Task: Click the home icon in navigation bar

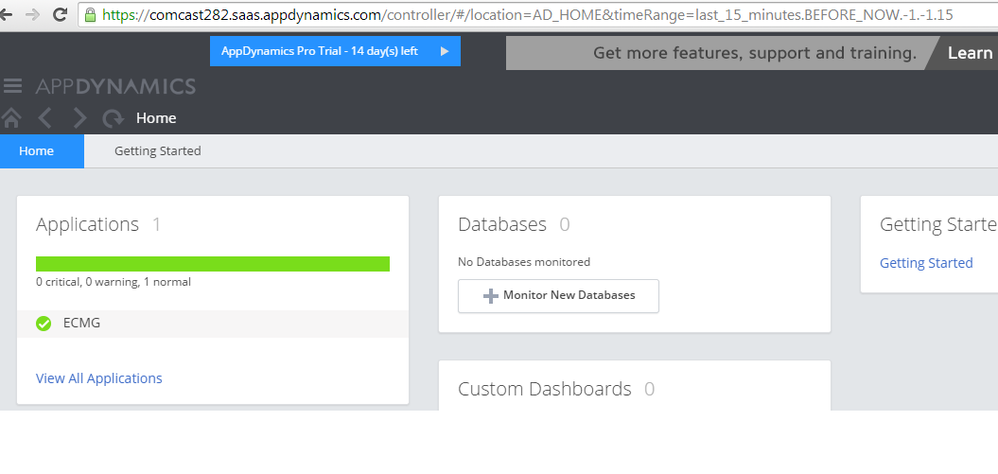Action: (12, 118)
